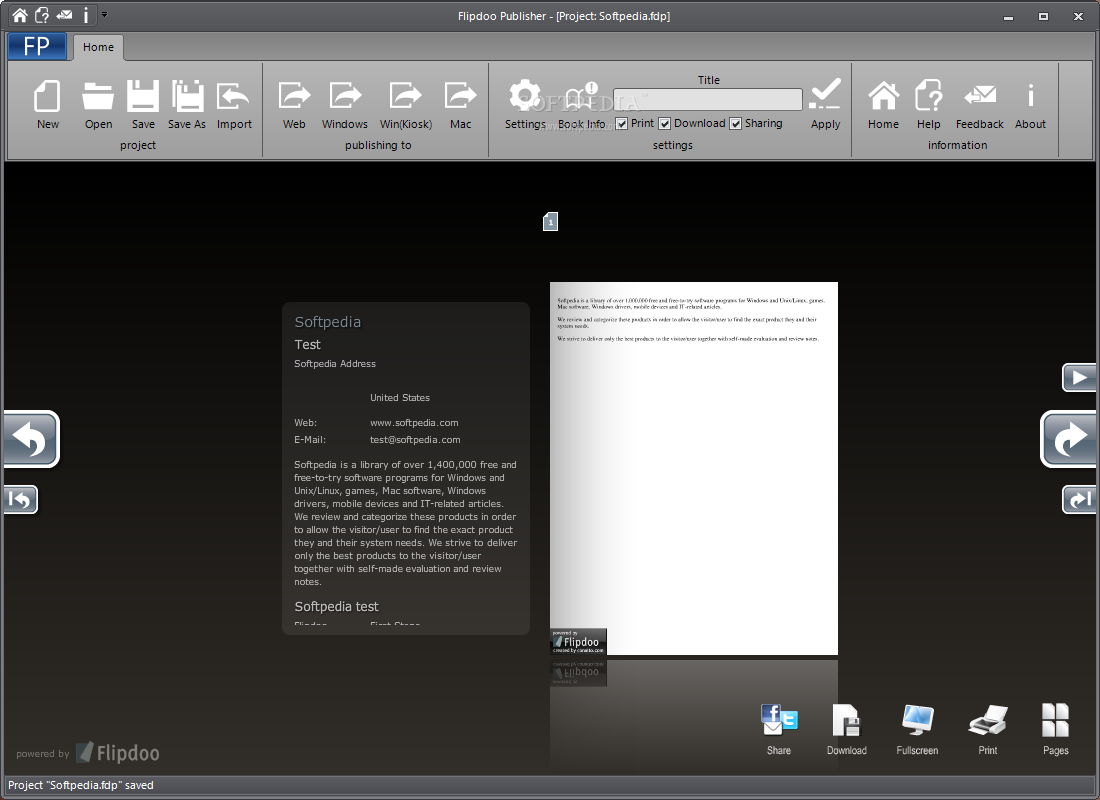Publish the flipbook for Windows
The image size is (1100, 800).
[344, 104]
